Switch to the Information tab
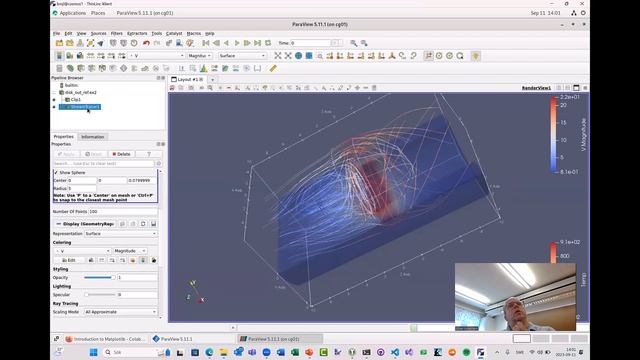Screen dimensions: 640x360 pyautogui.click(x=93, y=137)
